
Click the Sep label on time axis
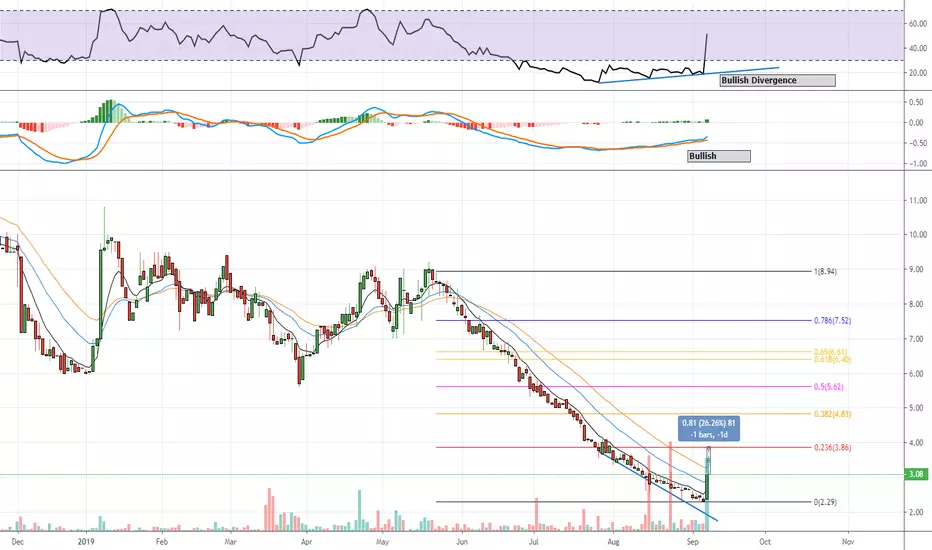(692, 542)
